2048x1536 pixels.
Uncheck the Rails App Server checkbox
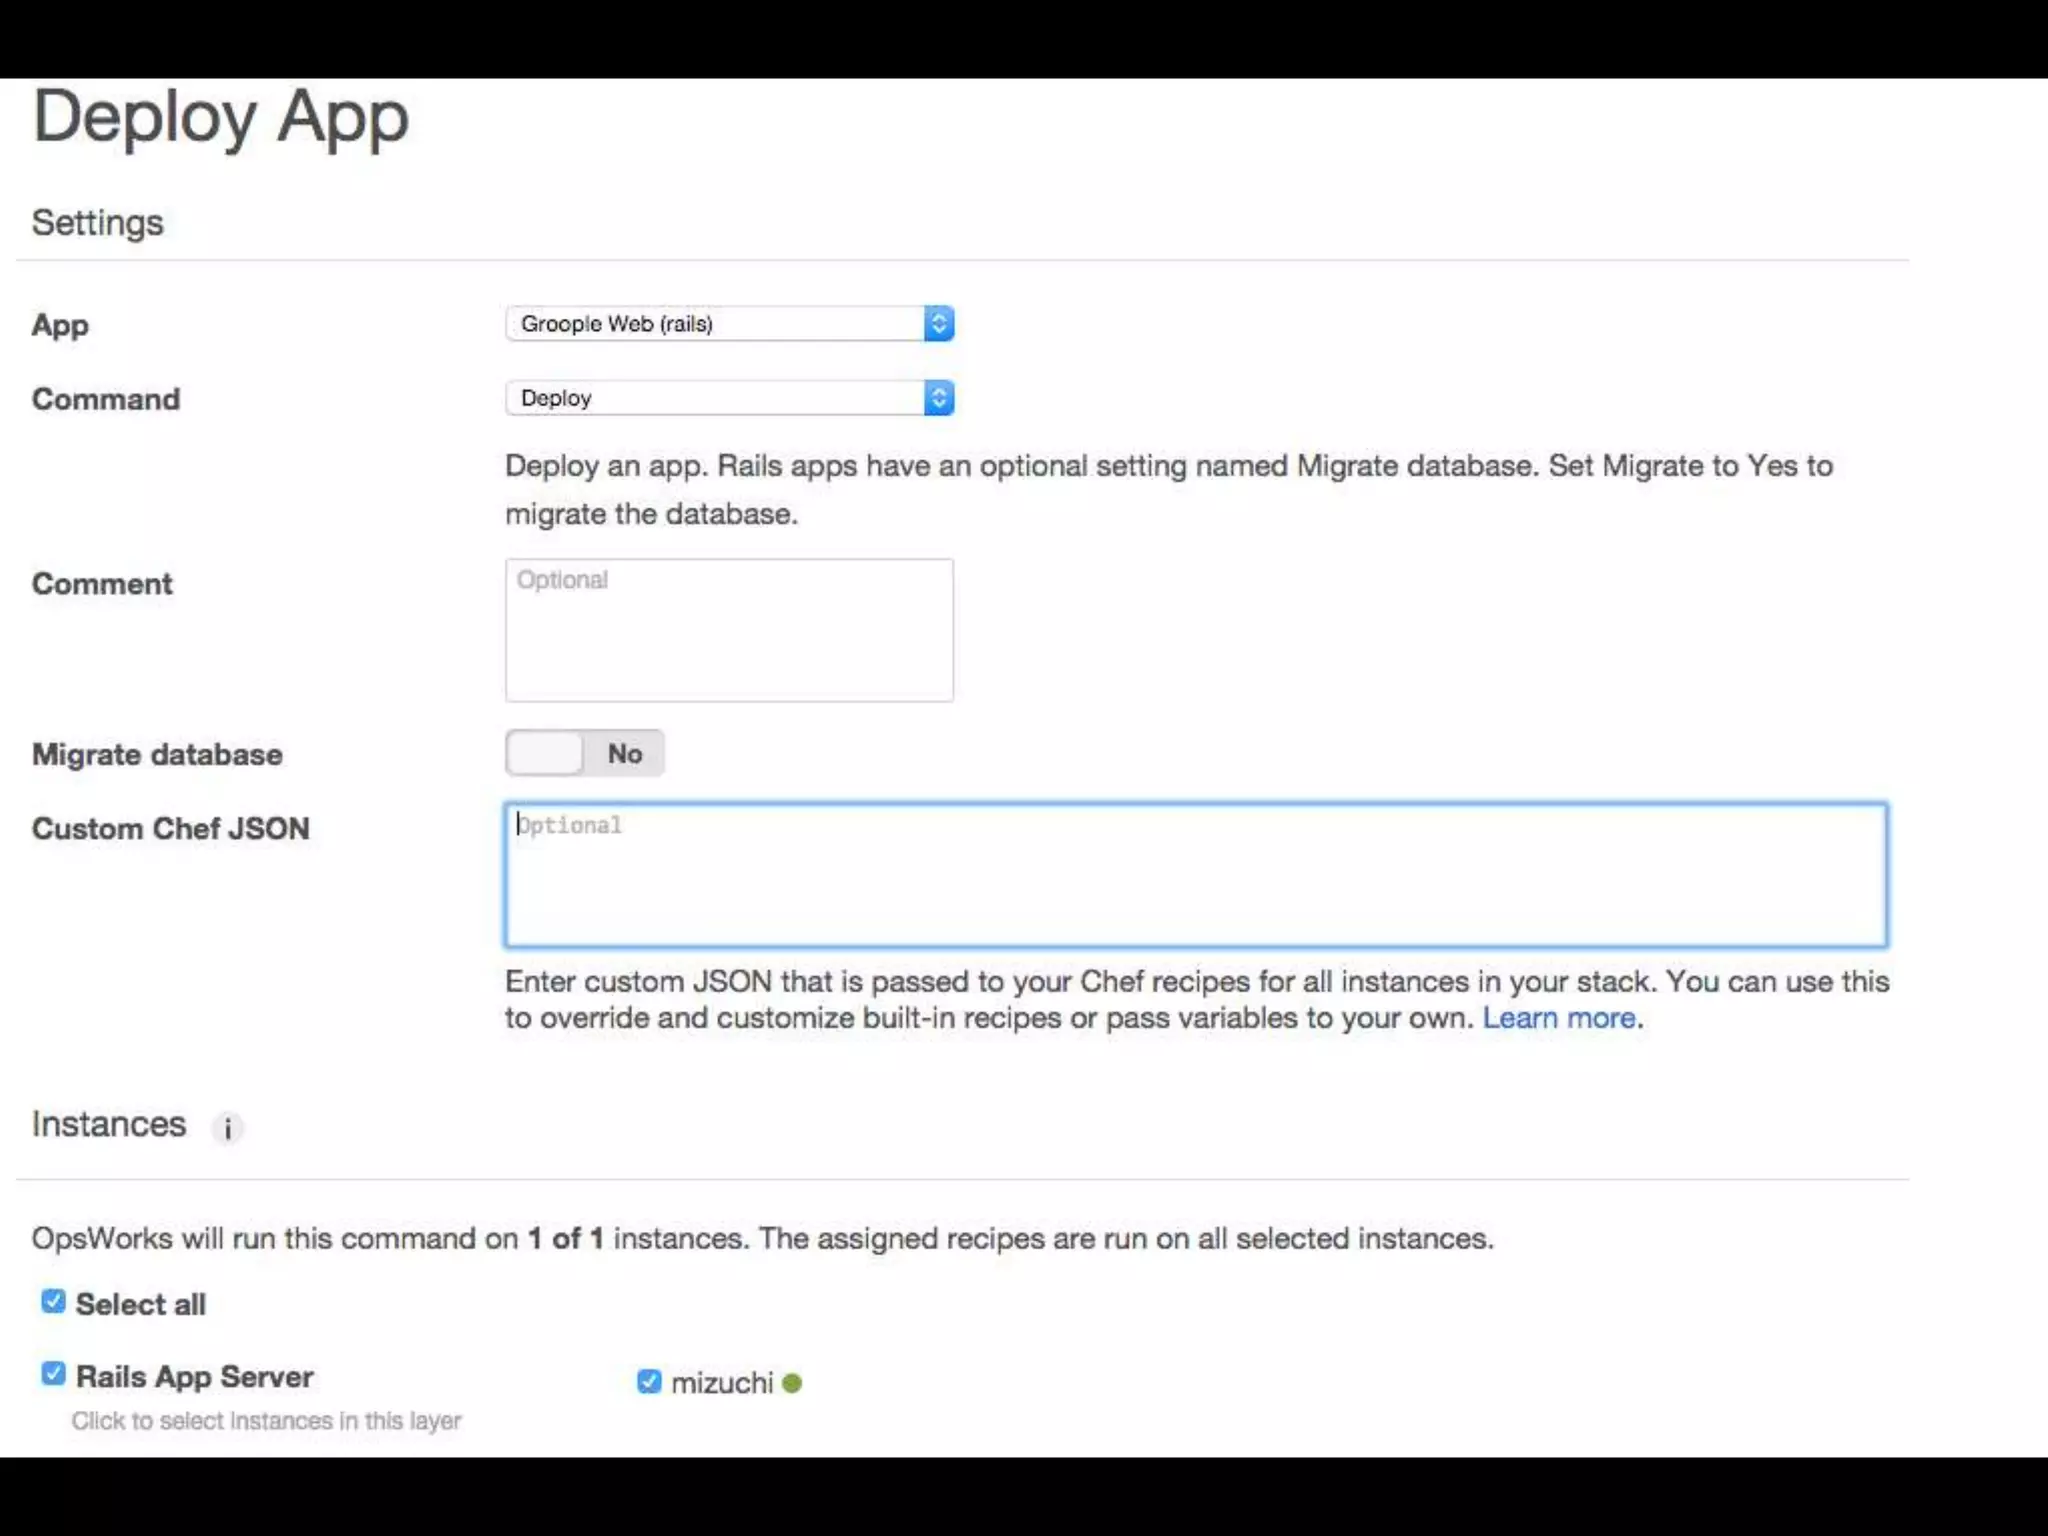(53, 1374)
